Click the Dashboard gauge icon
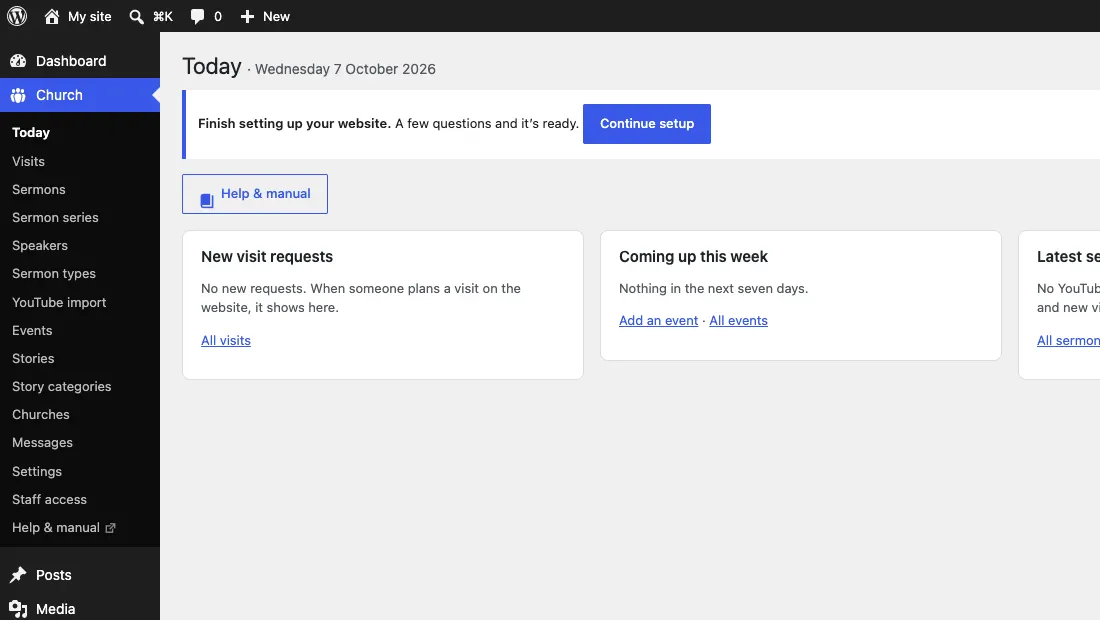The width and height of the screenshot is (1100, 620). 18,61
